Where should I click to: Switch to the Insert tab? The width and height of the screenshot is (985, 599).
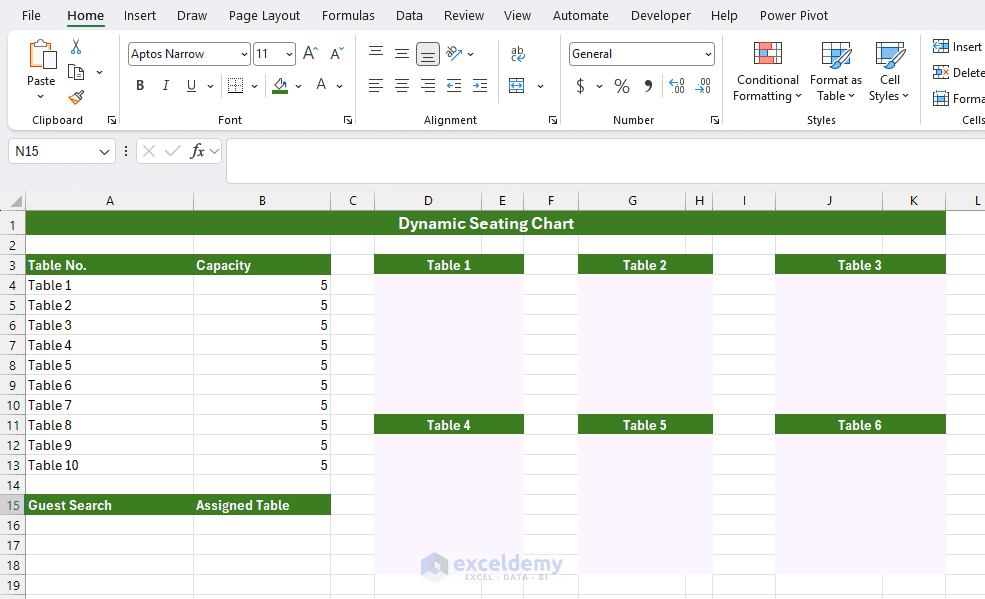pyautogui.click(x=139, y=16)
